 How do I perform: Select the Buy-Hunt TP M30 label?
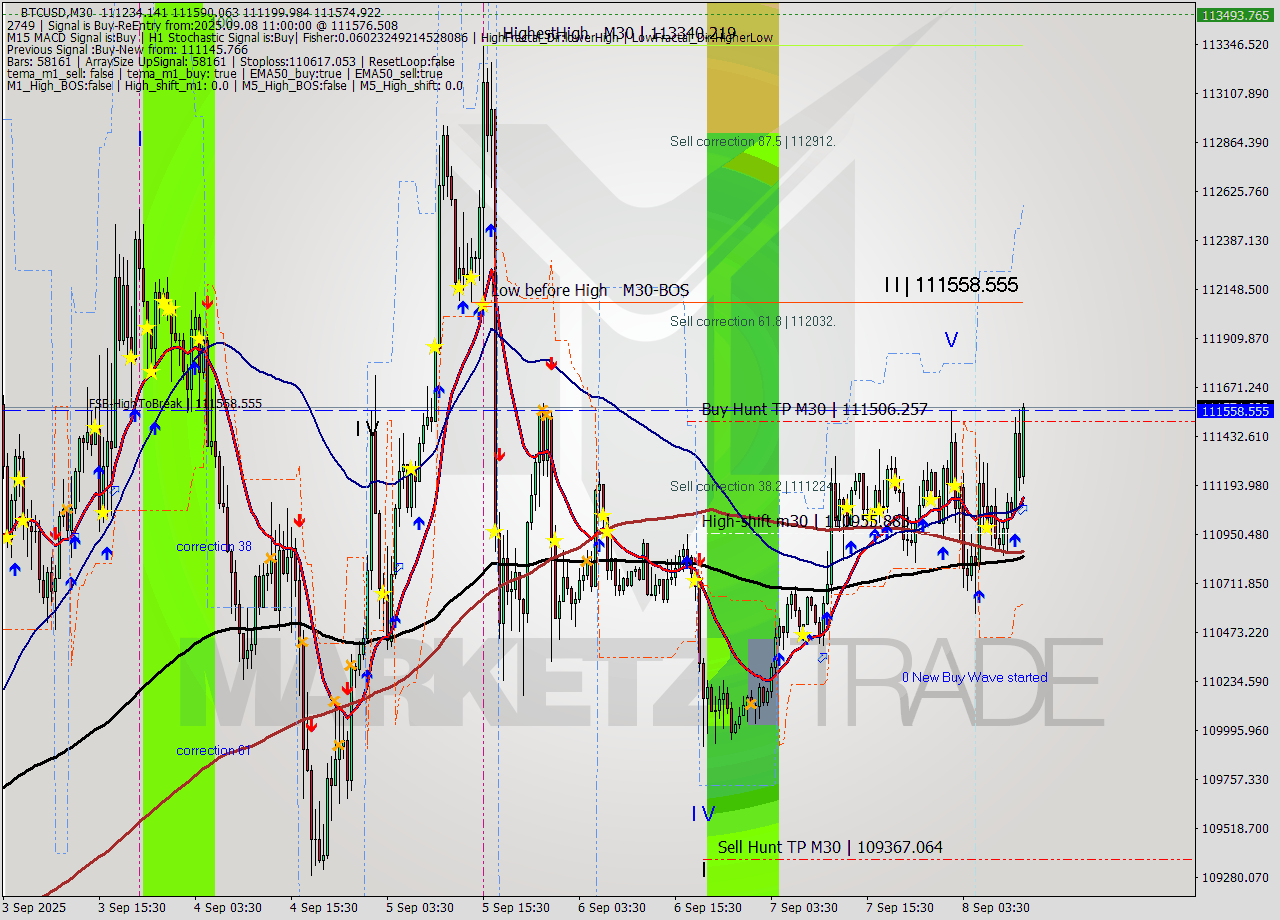814,409
